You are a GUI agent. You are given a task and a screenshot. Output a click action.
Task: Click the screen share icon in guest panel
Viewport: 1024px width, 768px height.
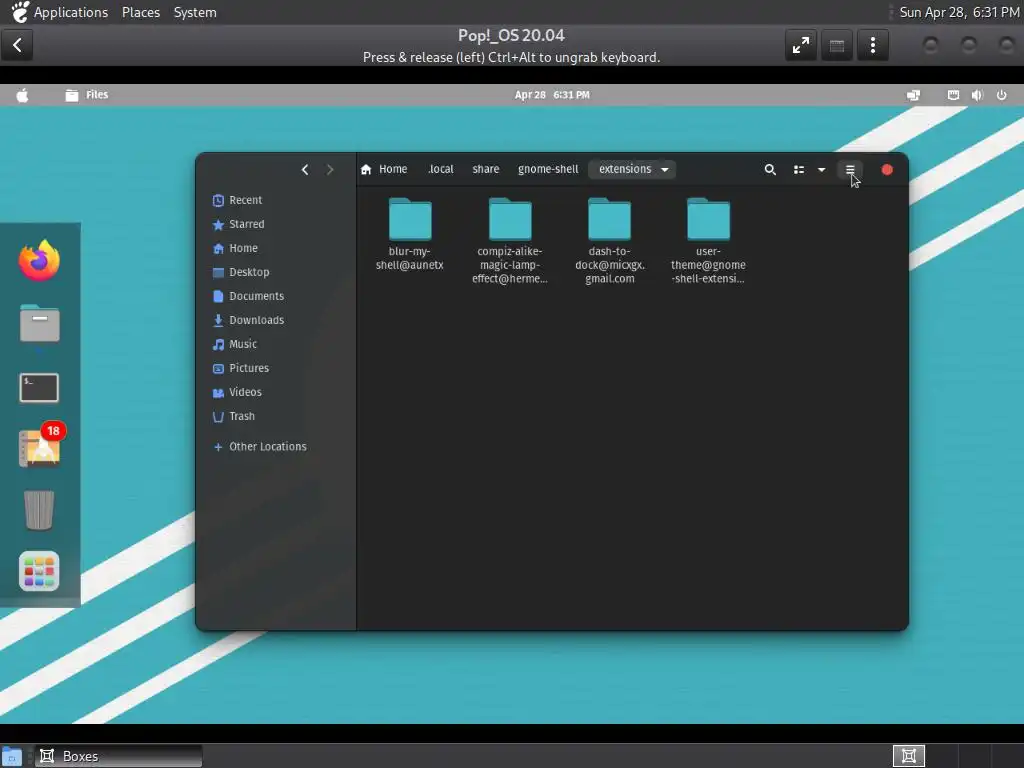point(913,95)
